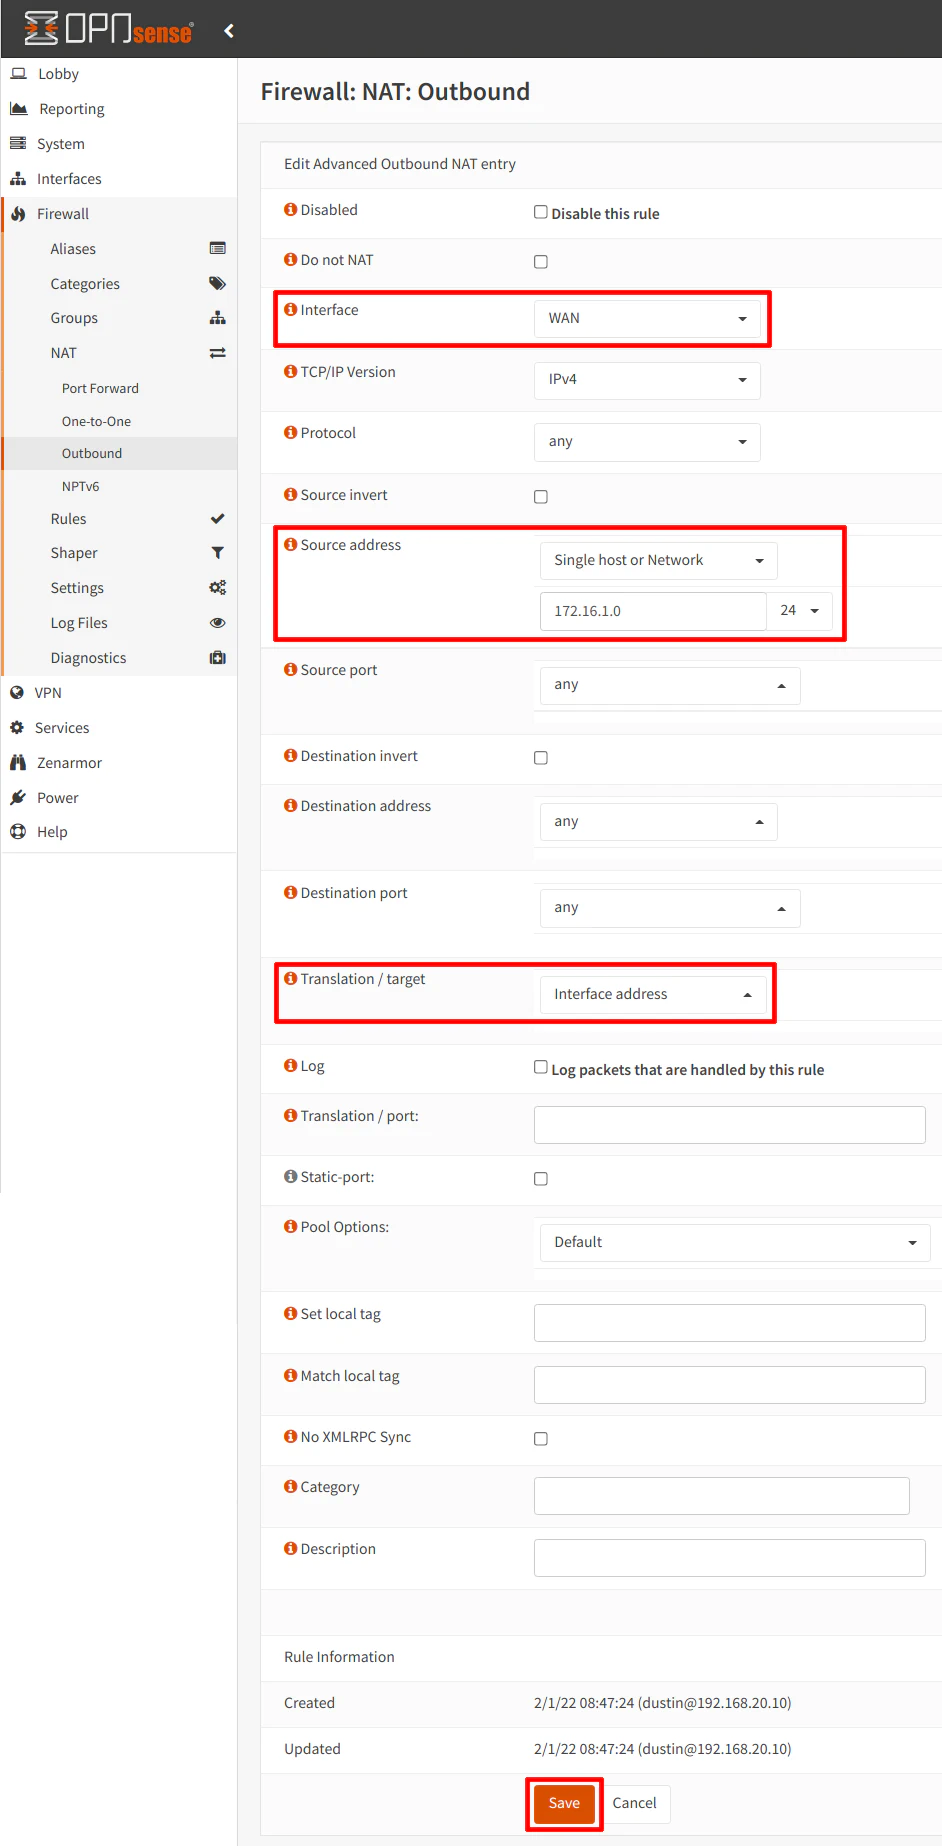Click the Reporting chart icon
The image size is (942, 1846).
(x=19, y=108)
